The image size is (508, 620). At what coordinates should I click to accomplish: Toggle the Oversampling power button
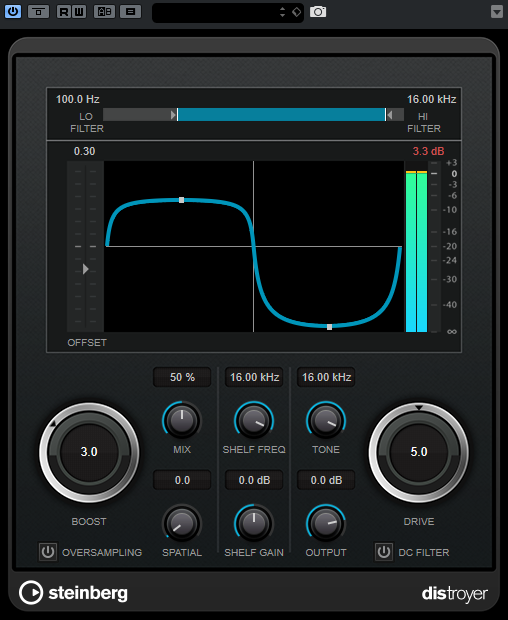[x=48, y=552]
